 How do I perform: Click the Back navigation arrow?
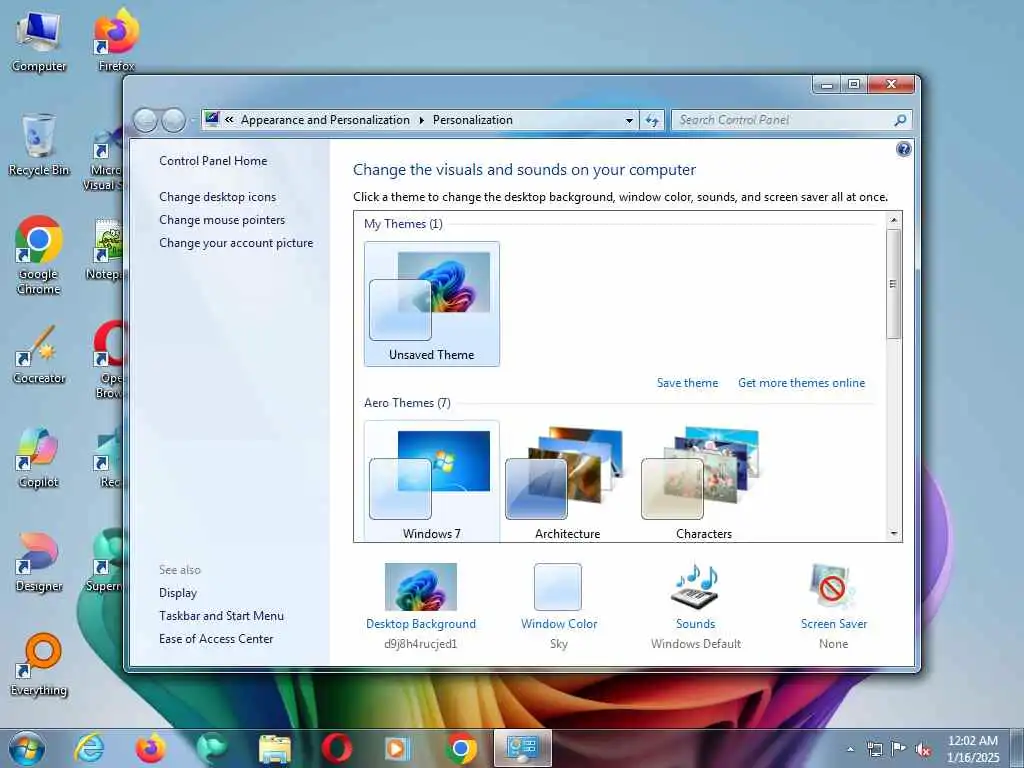point(146,120)
